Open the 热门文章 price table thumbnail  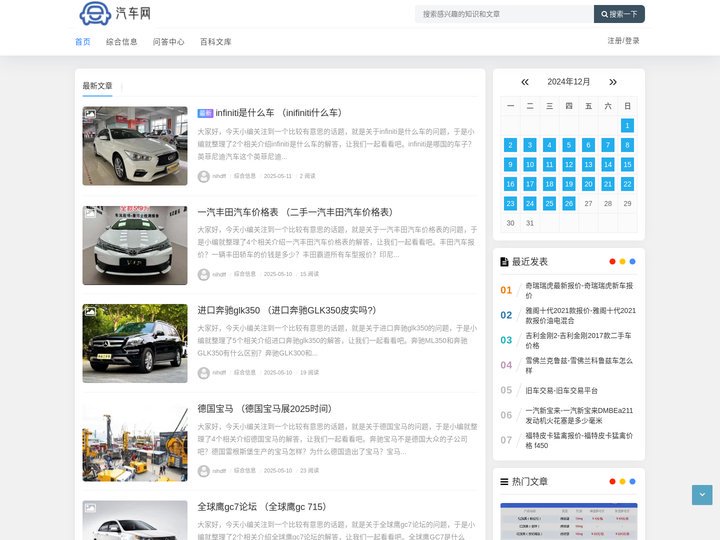(568, 521)
